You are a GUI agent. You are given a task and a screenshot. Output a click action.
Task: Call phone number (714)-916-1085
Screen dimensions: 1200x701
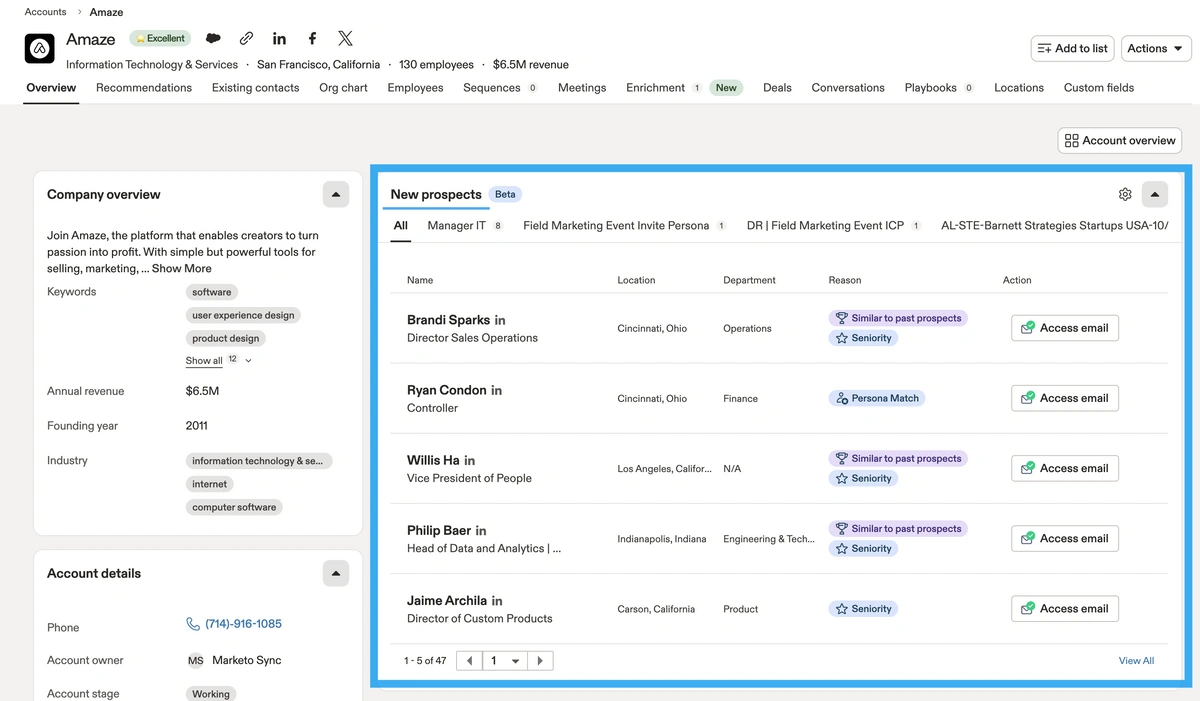tap(243, 624)
